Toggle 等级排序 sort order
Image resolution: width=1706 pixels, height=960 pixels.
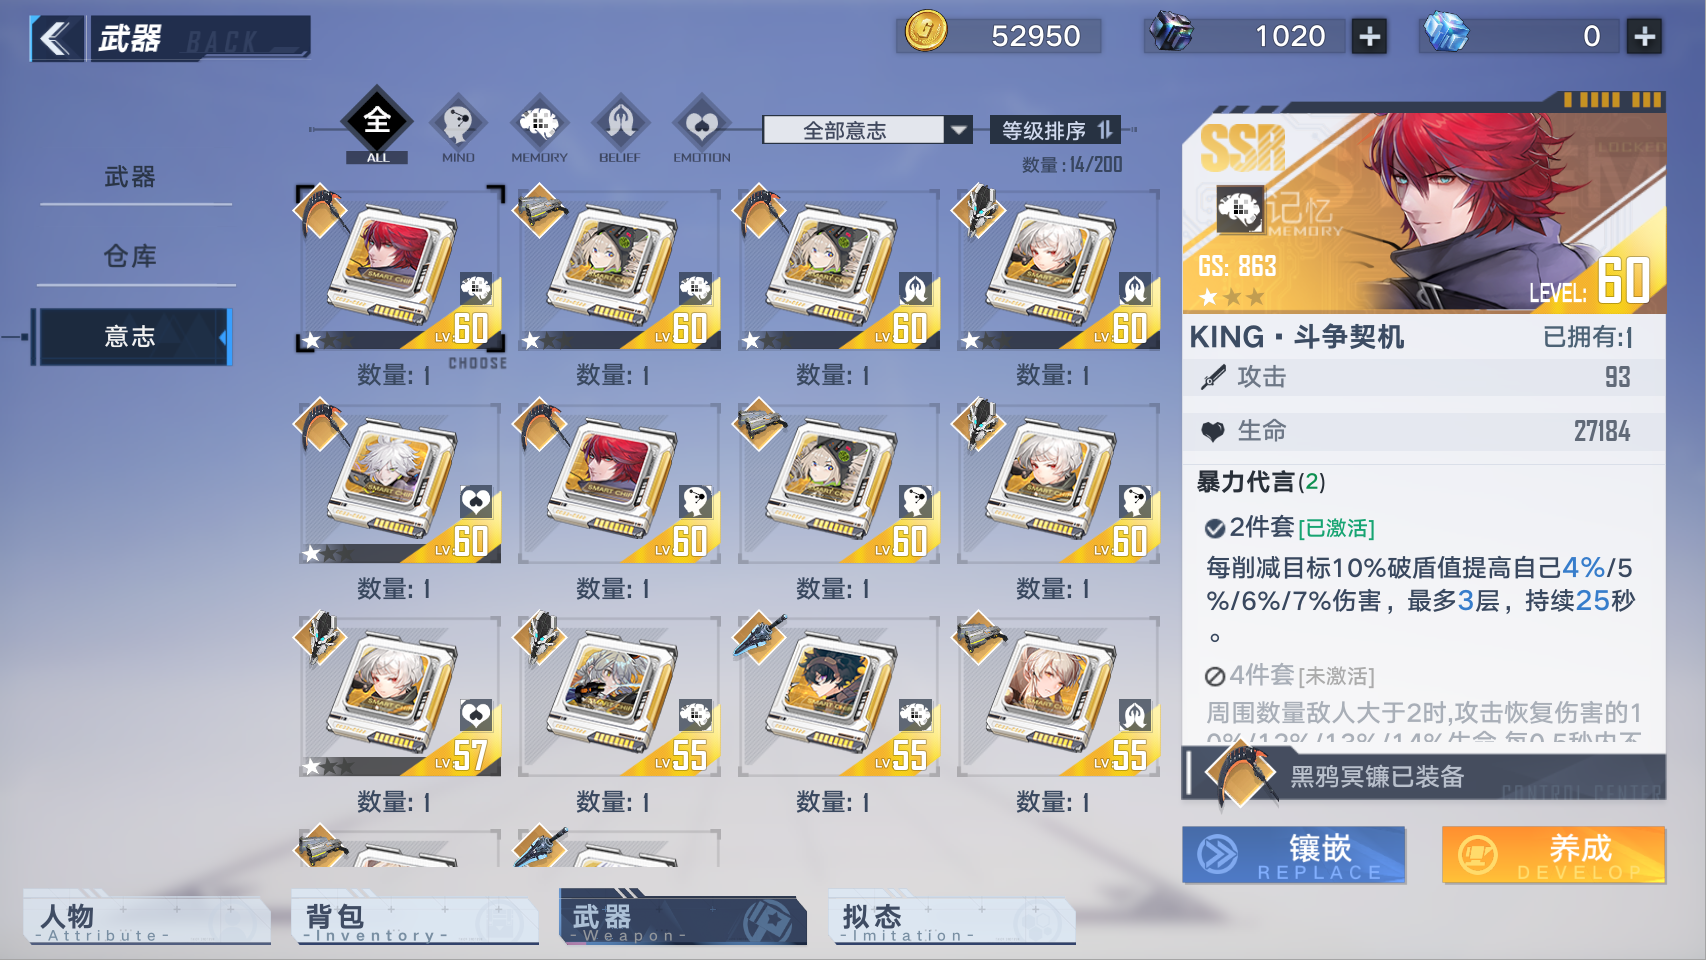pyautogui.click(x=1056, y=130)
